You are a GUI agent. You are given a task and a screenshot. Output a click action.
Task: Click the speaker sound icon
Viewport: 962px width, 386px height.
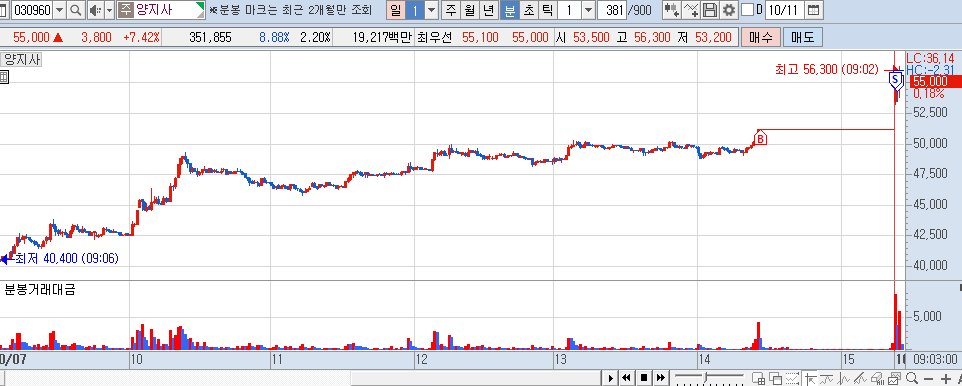95,10
